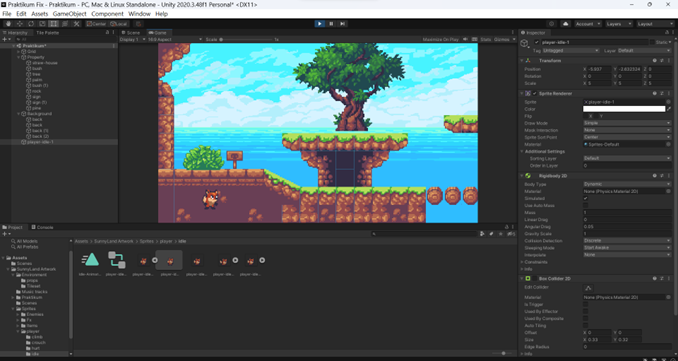
Task: Select the Rect tool in toolbar
Action: (x=54, y=24)
